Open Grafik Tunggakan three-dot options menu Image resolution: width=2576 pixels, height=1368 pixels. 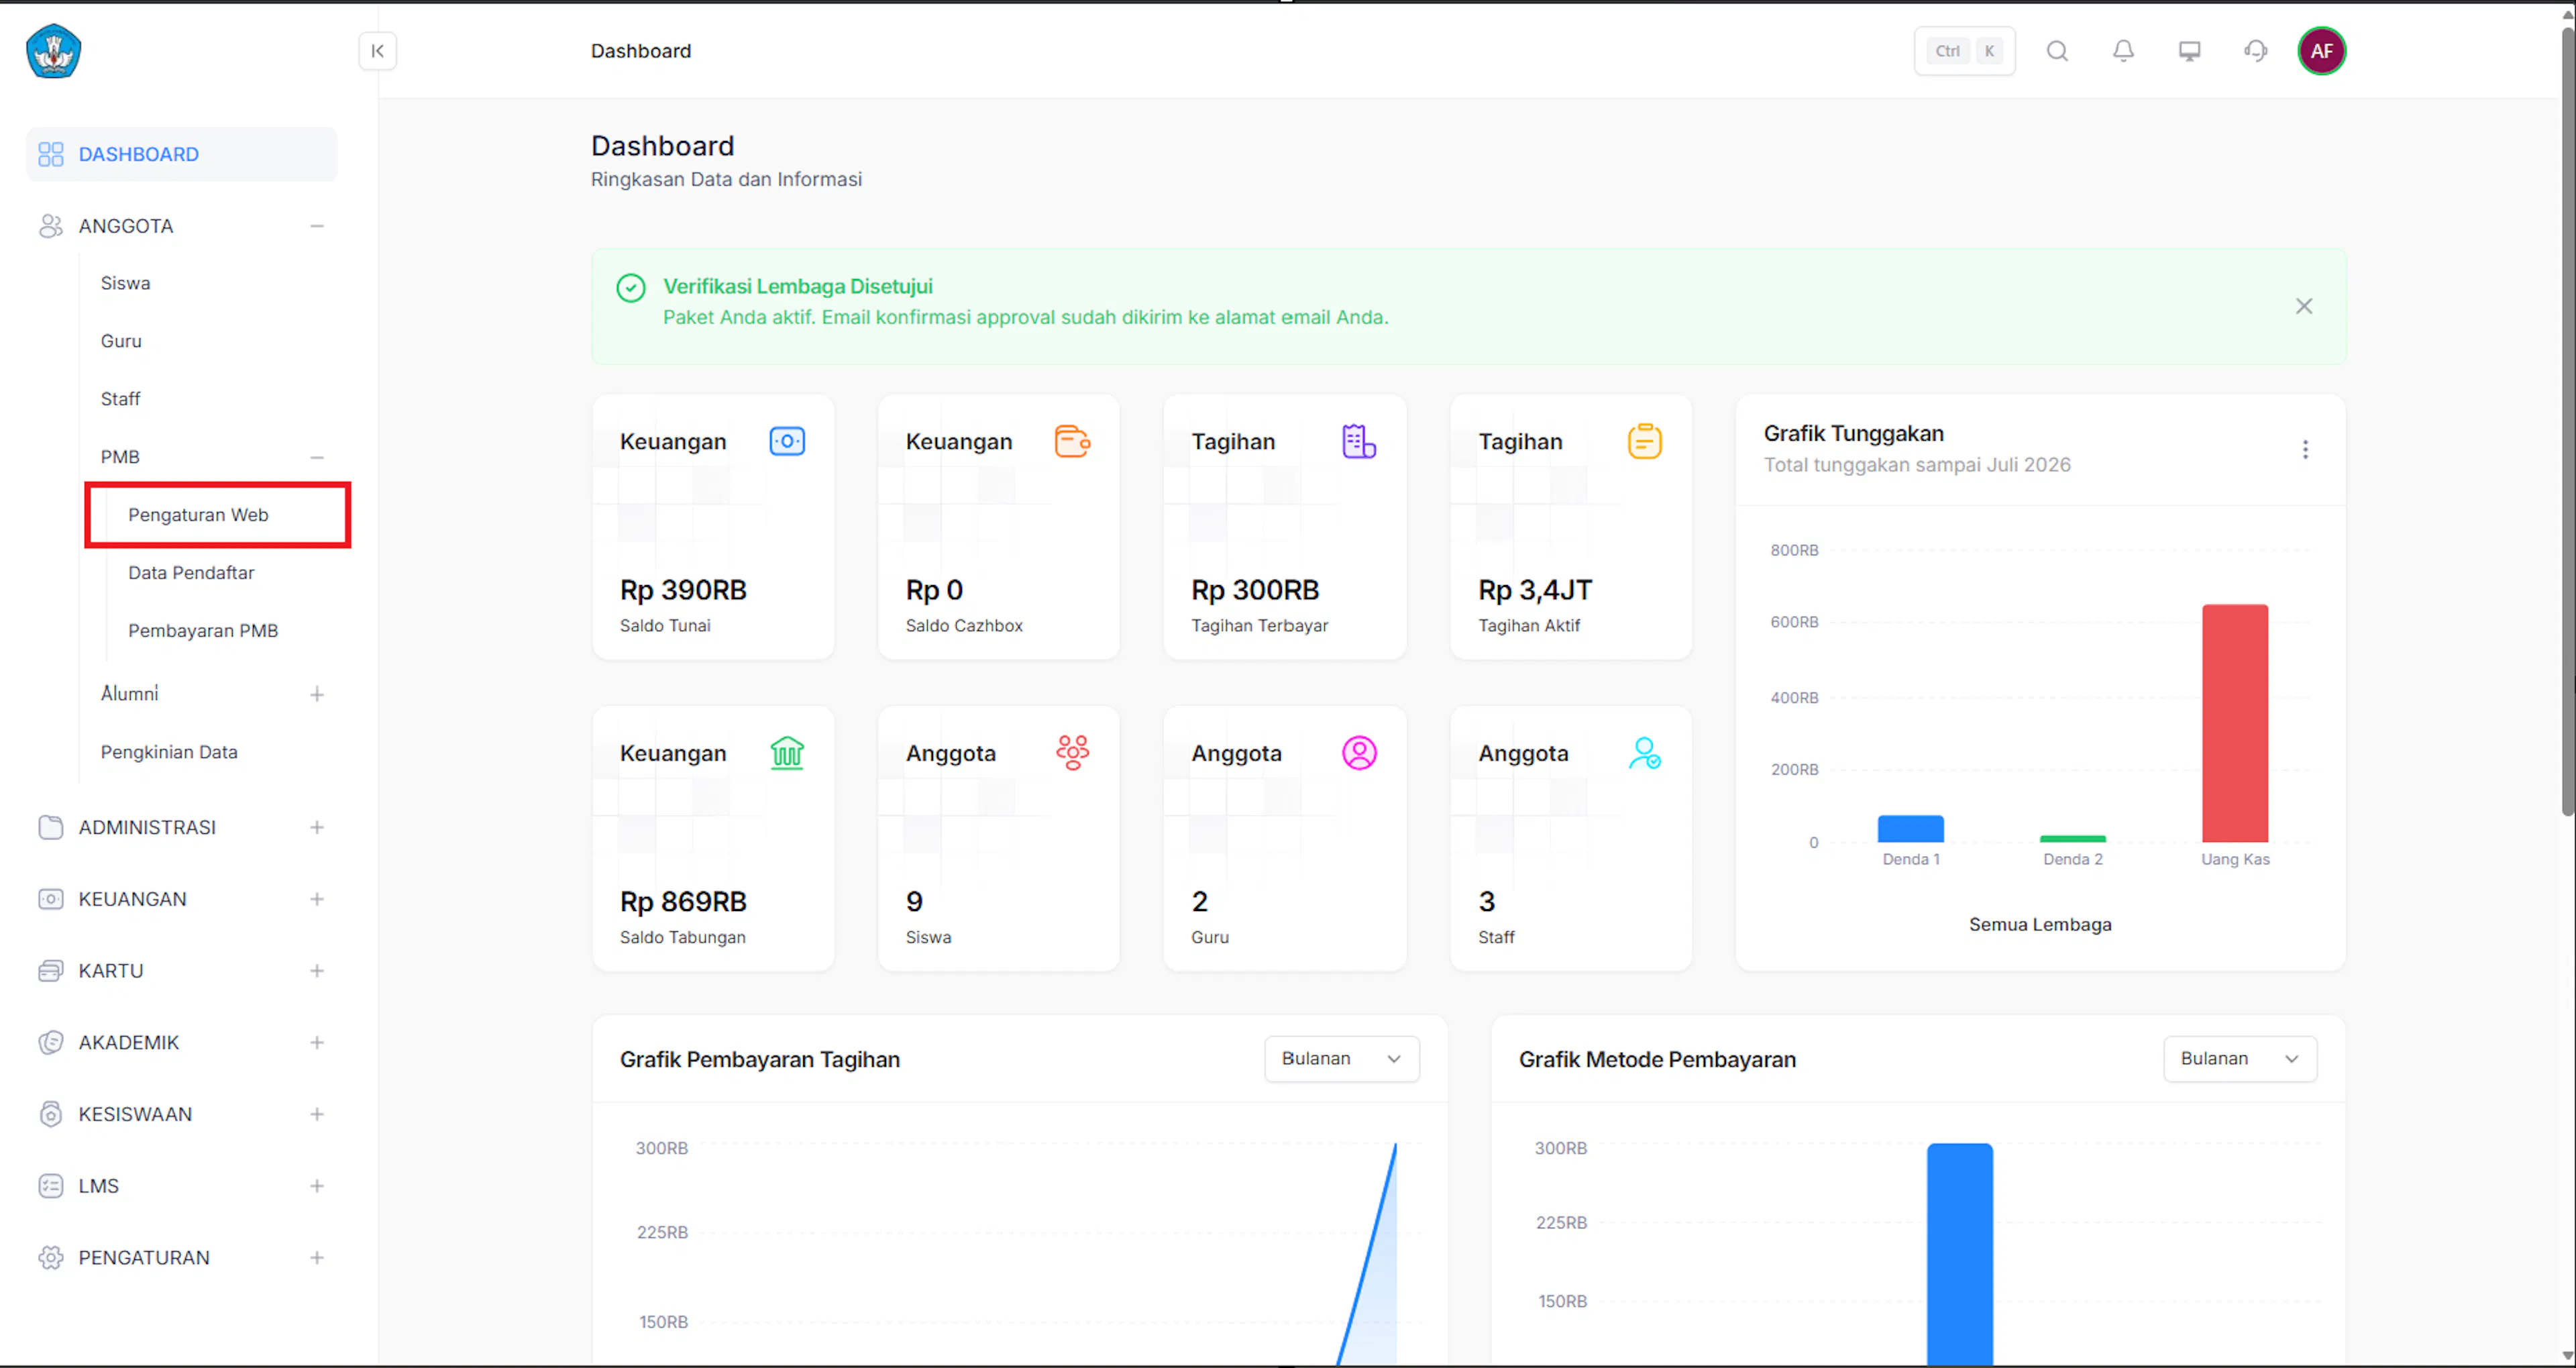[x=2305, y=450]
